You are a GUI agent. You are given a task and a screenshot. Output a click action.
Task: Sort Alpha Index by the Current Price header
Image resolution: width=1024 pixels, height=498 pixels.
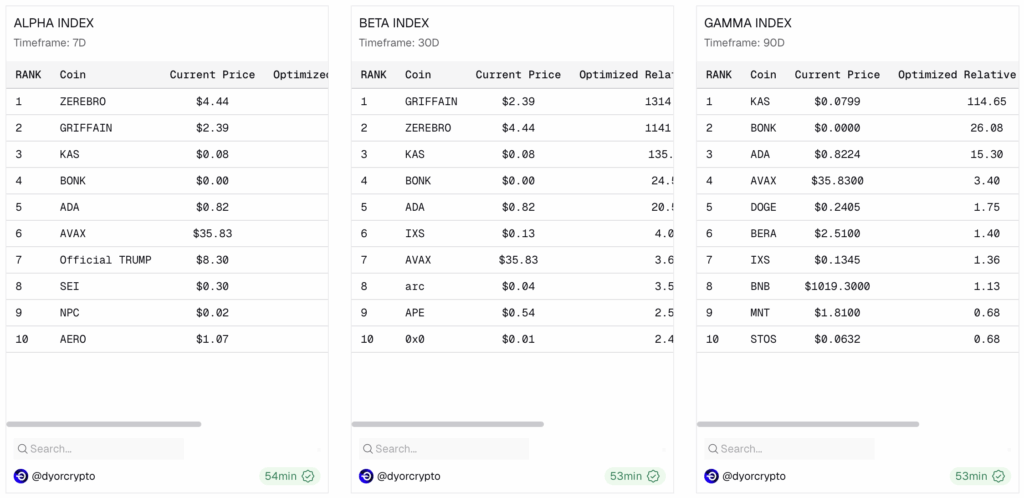(212, 75)
